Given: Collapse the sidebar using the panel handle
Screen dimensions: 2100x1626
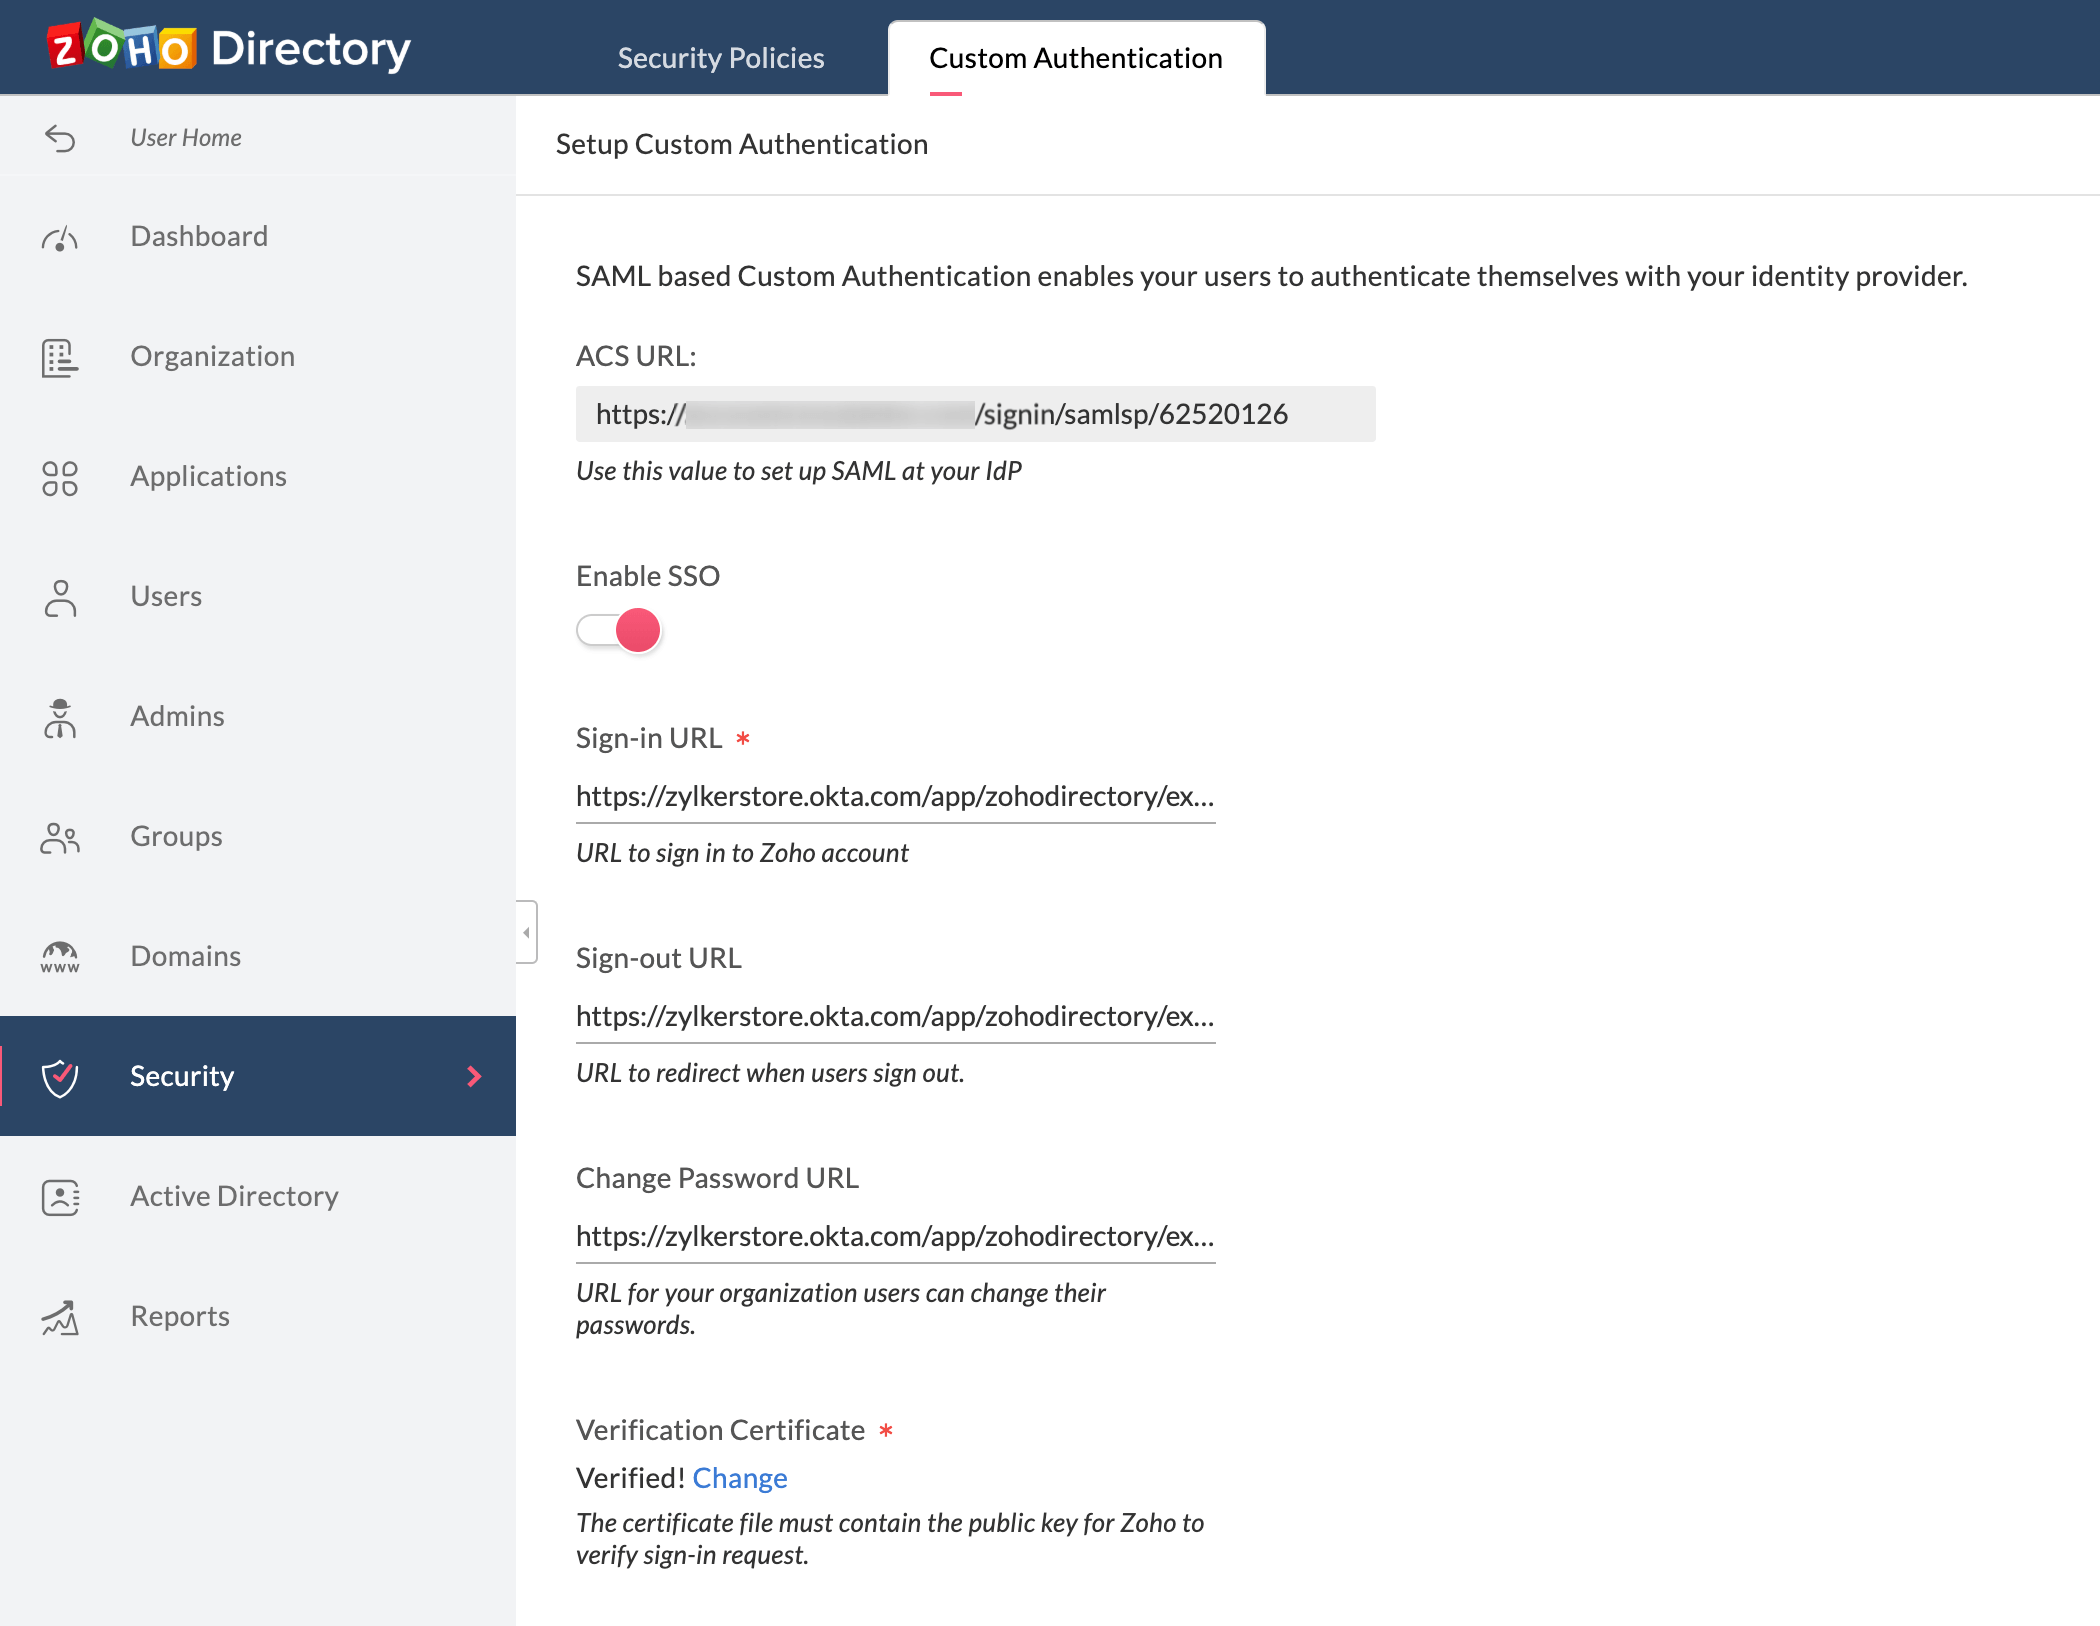Looking at the screenshot, I should click(x=526, y=930).
